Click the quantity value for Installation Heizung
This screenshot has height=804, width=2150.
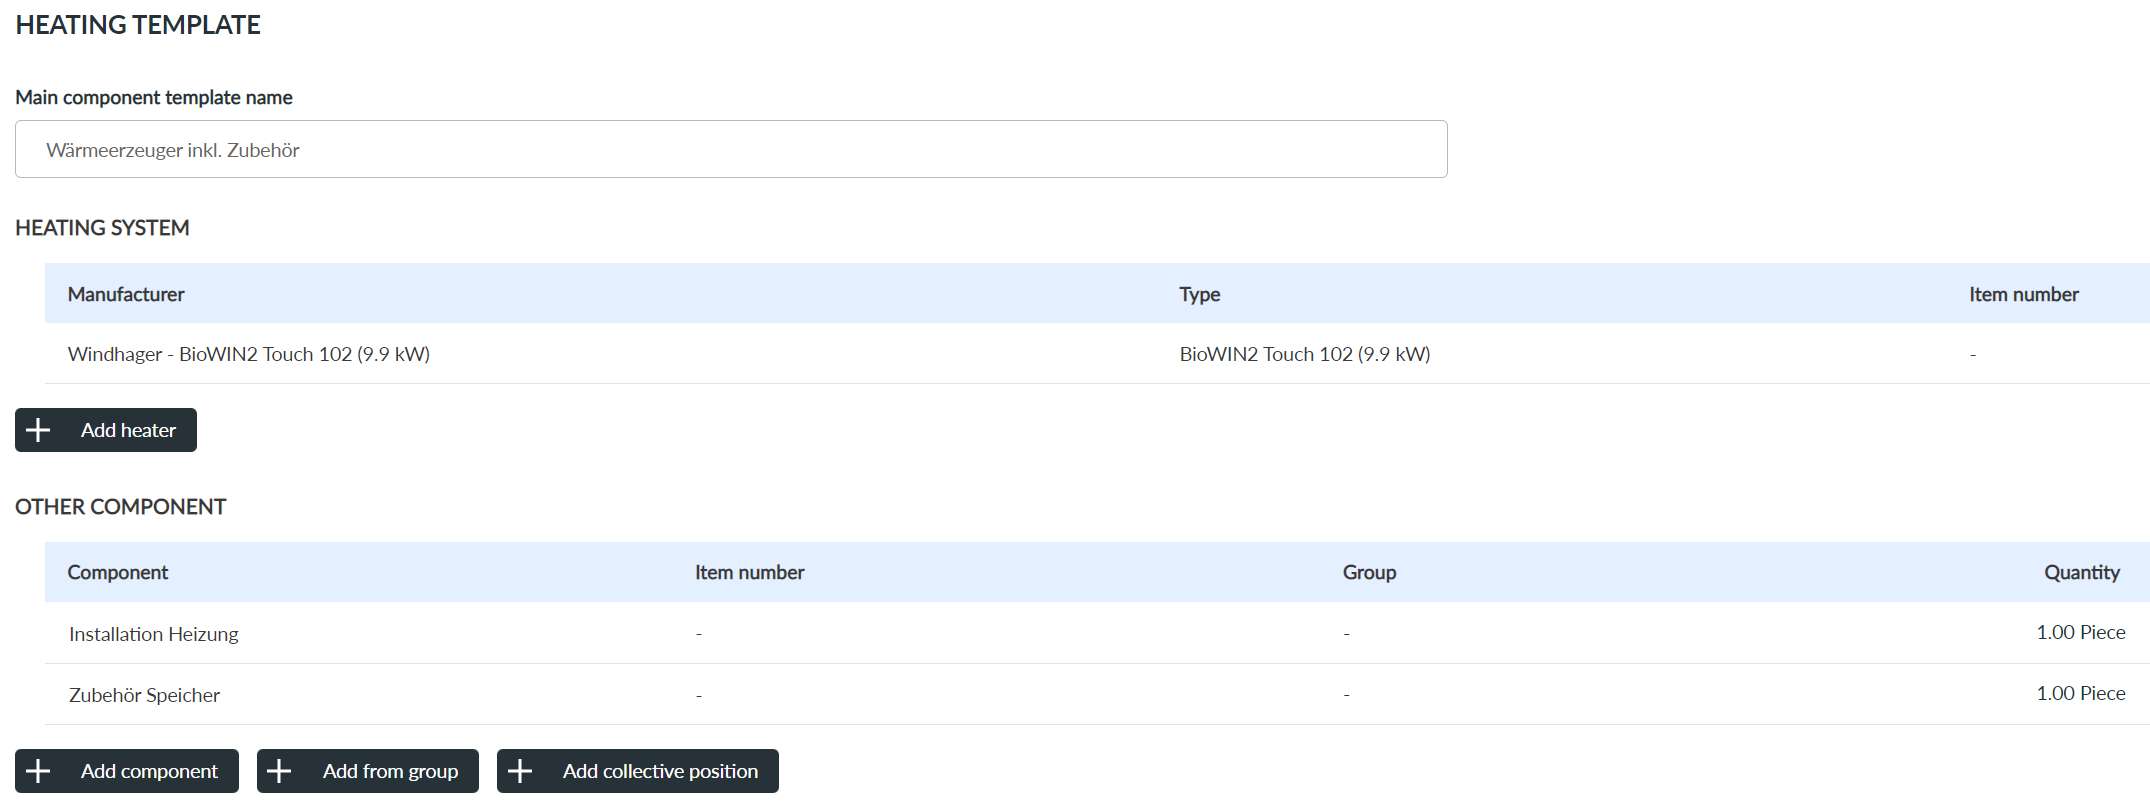point(2080,632)
